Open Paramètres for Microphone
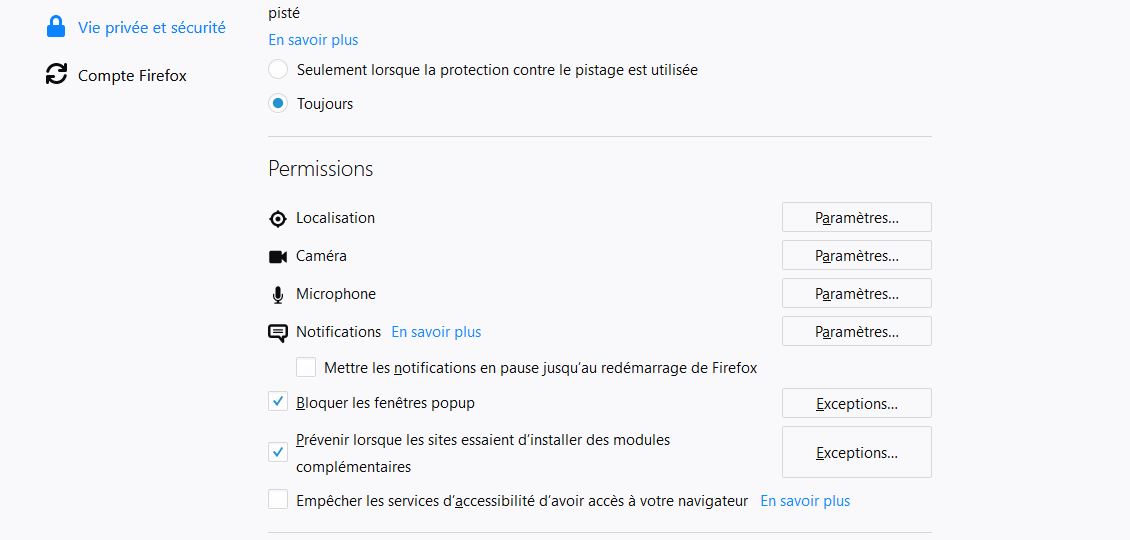Viewport: 1130px width, 540px height. [x=857, y=293]
